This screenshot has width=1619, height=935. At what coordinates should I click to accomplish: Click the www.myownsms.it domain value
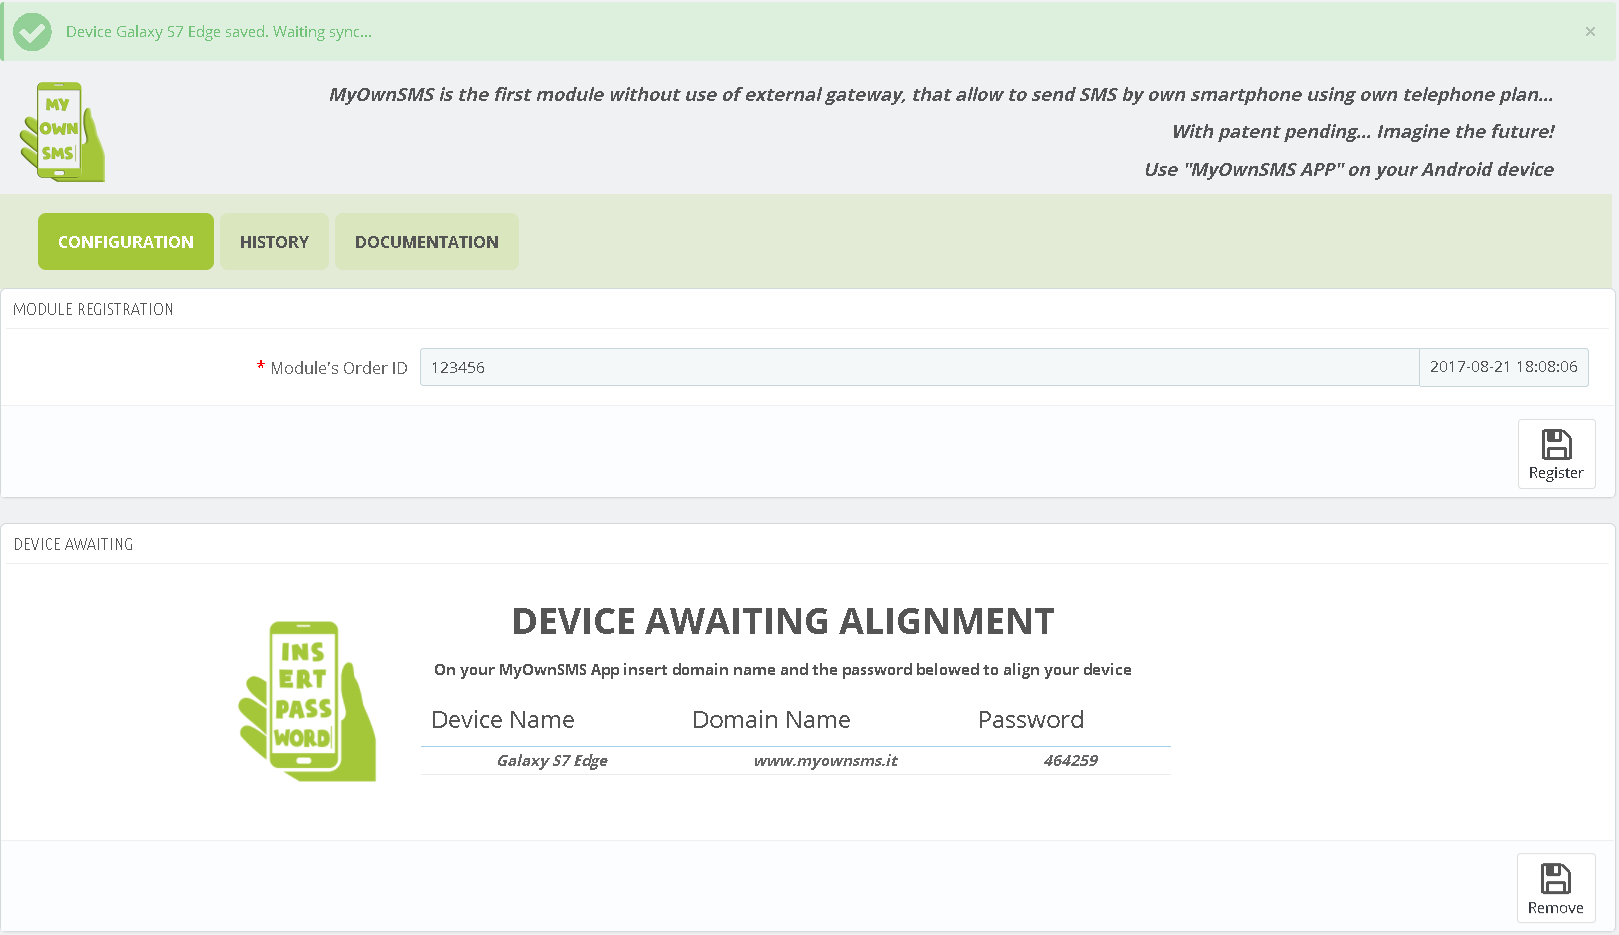click(825, 761)
